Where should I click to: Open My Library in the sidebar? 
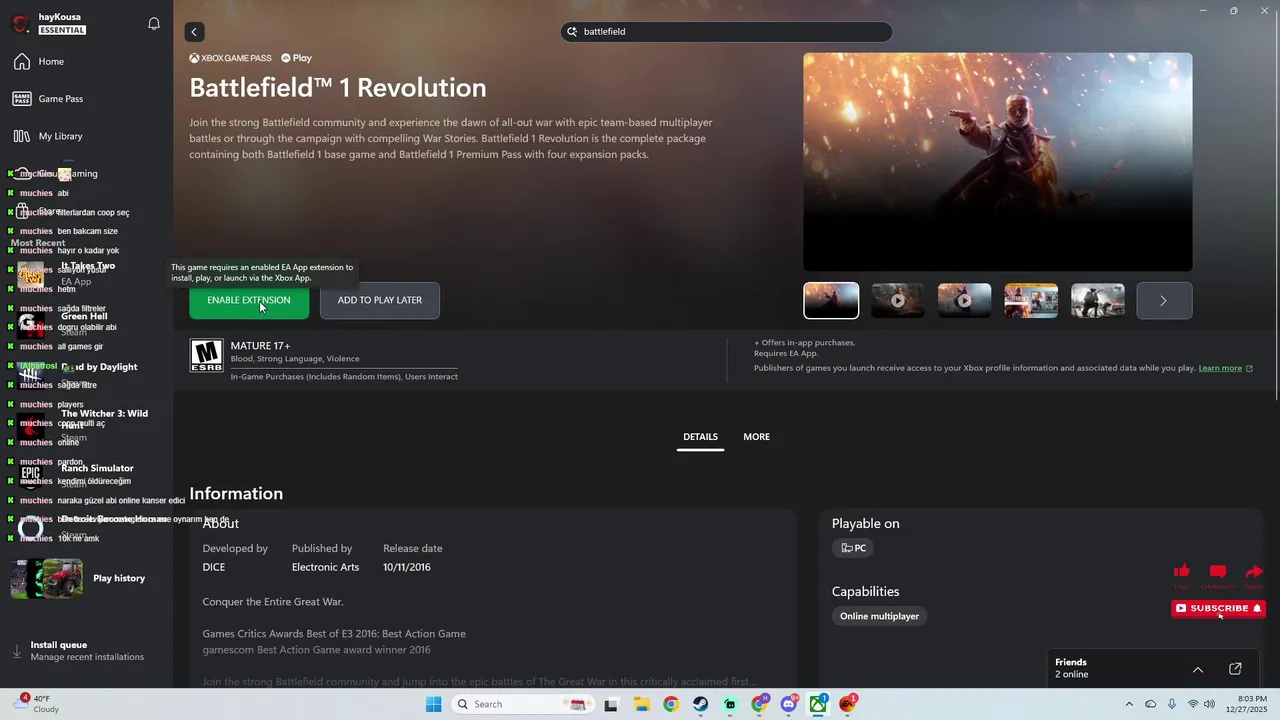point(86,136)
